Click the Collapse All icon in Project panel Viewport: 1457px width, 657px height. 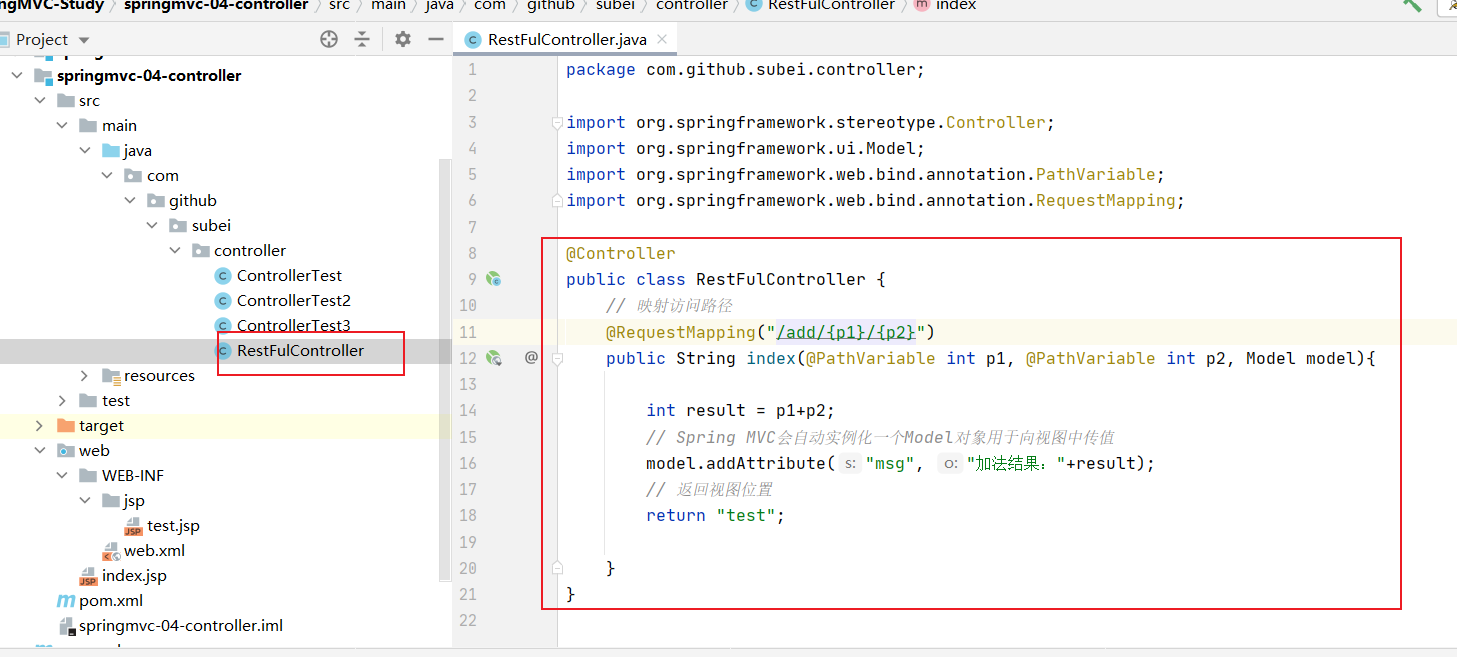(x=362, y=39)
